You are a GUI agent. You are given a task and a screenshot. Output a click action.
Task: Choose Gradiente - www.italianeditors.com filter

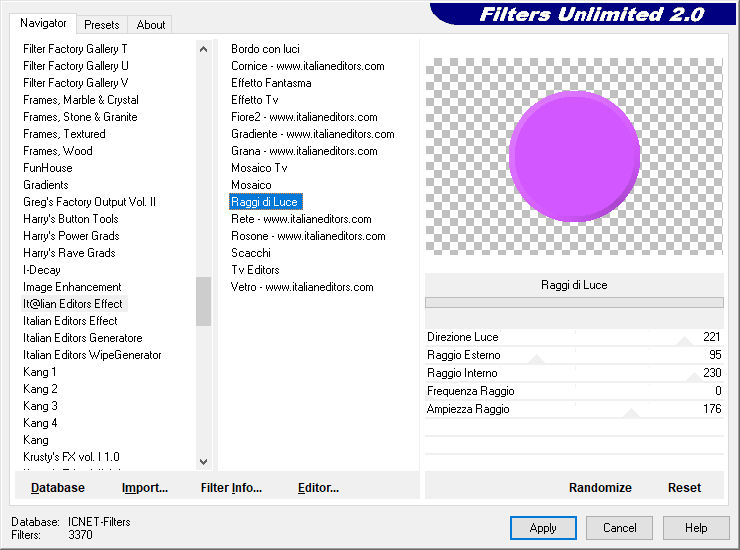tap(313, 134)
